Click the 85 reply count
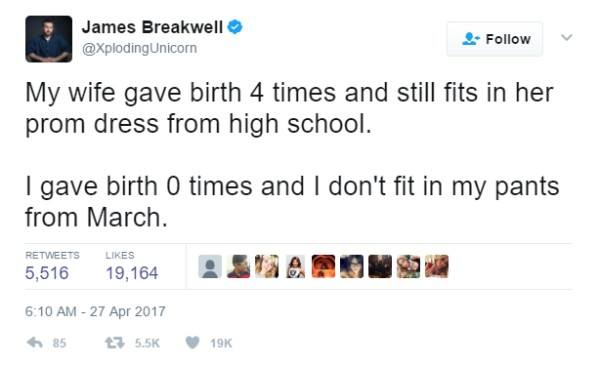This screenshot has width=600, height=366. tap(59, 343)
